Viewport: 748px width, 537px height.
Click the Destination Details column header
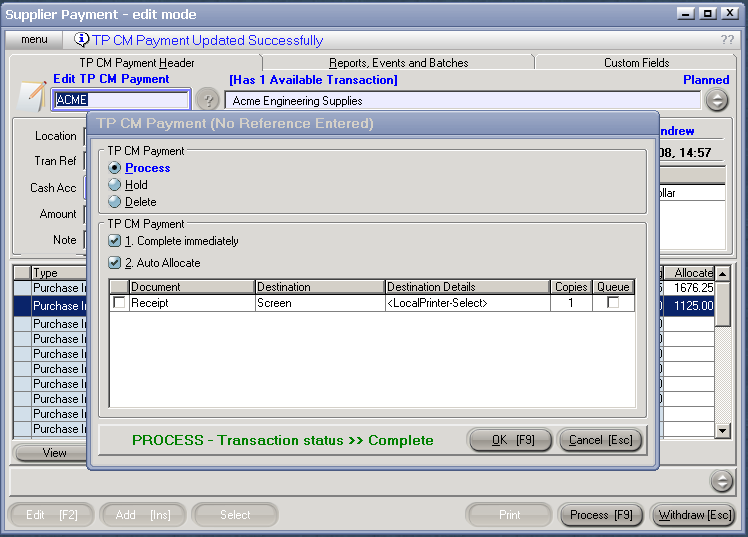pos(468,287)
